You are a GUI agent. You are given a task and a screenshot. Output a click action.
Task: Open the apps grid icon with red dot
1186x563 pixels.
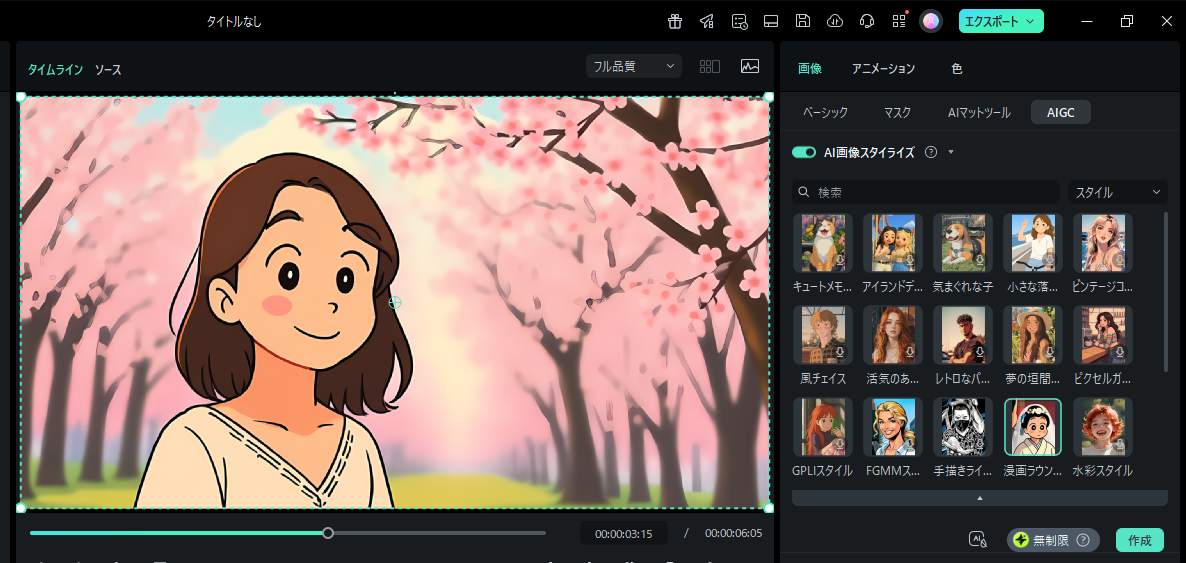tap(899, 21)
